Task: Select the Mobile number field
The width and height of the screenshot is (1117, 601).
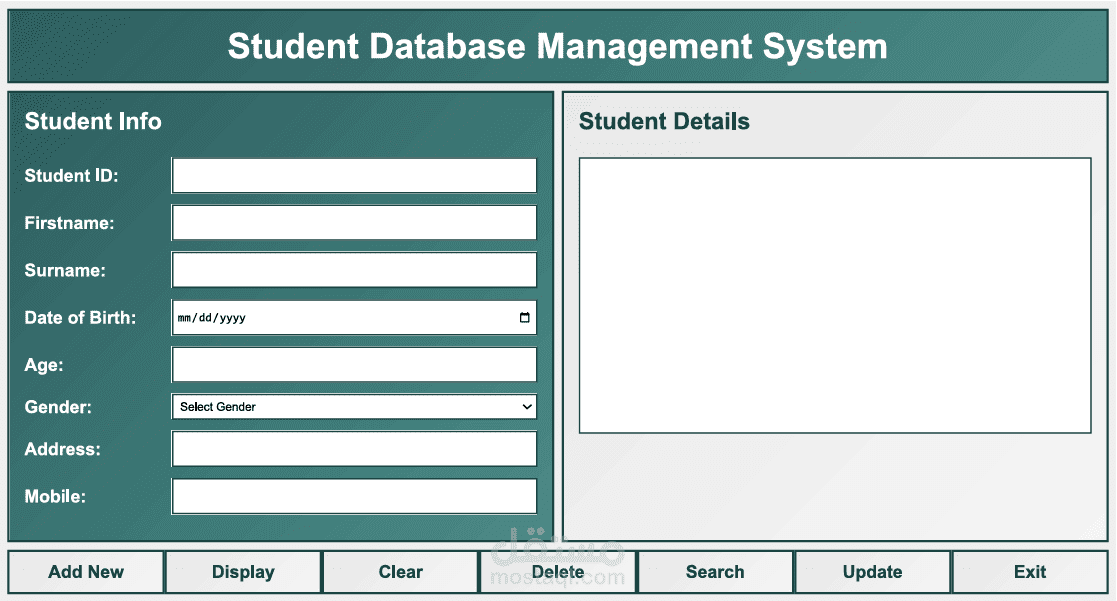Action: [x=354, y=496]
